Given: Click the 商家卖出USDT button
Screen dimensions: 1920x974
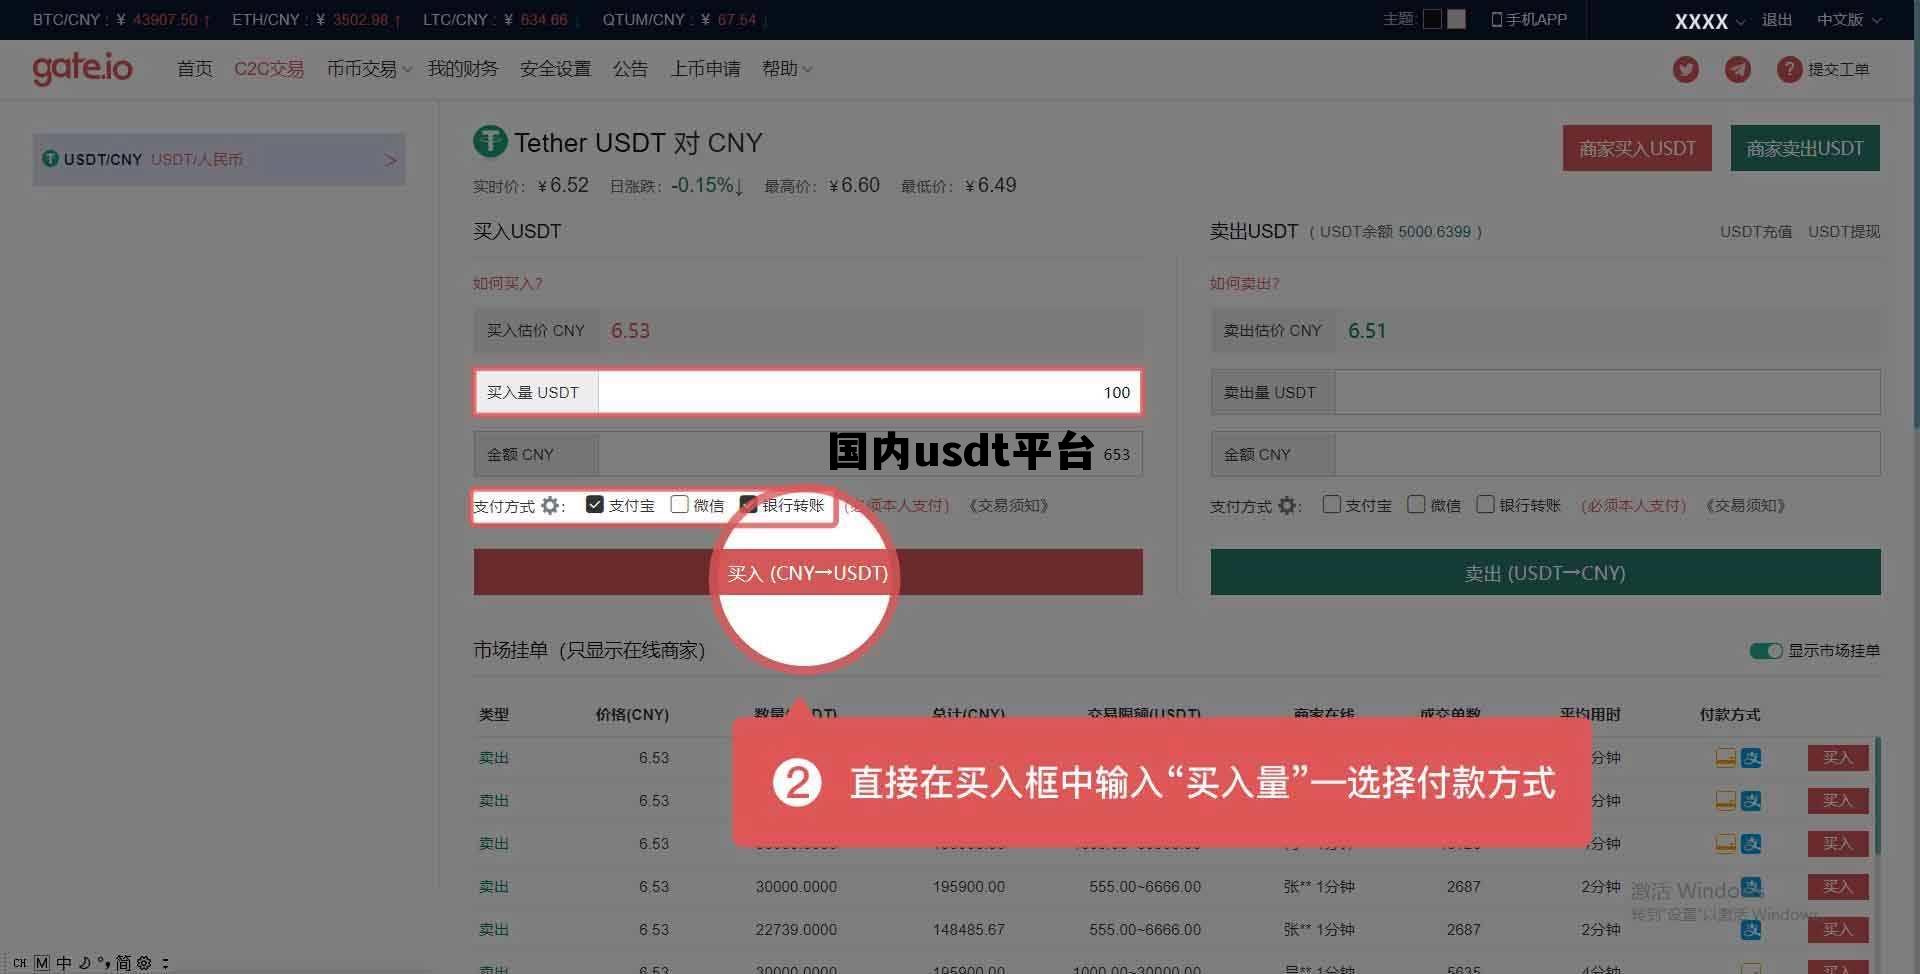Looking at the screenshot, I should (1805, 148).
